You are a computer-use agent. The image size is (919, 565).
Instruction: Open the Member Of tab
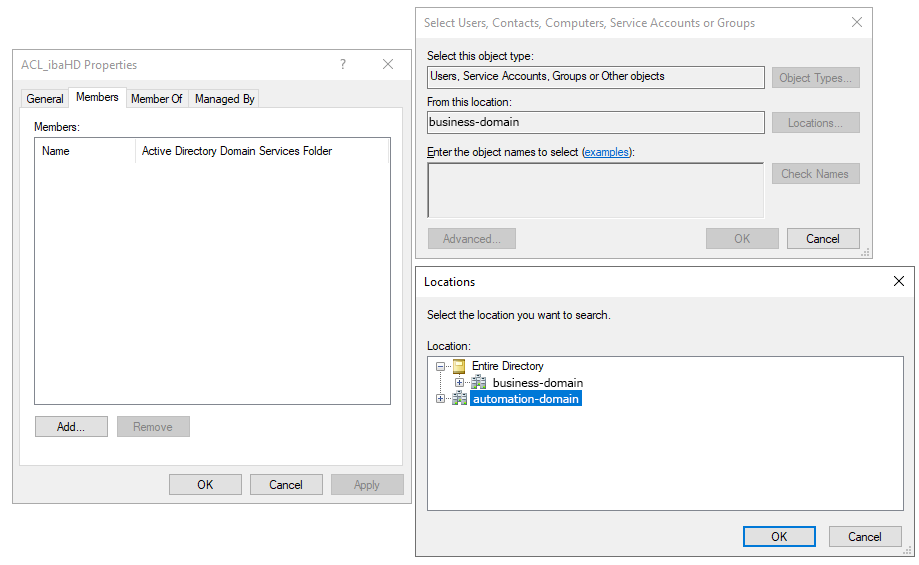point(157,99)
